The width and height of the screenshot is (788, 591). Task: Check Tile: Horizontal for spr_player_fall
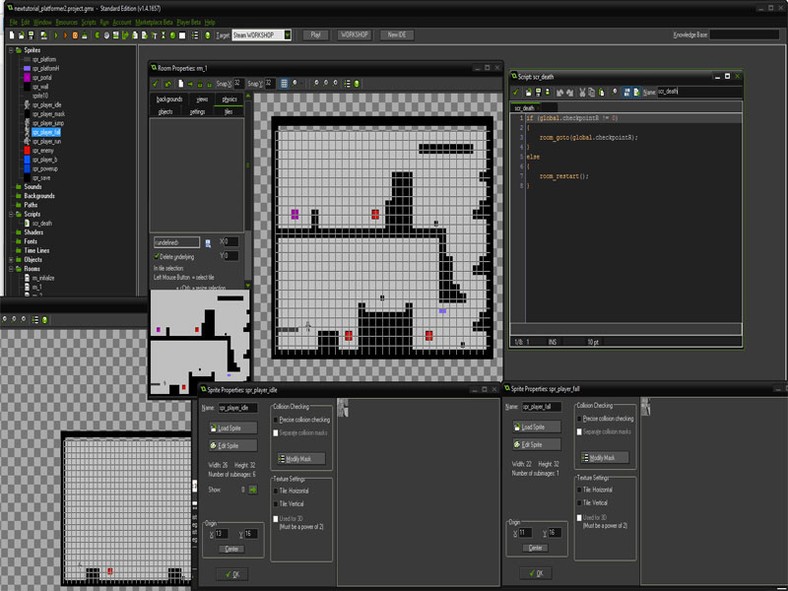[x=580, y=489]
